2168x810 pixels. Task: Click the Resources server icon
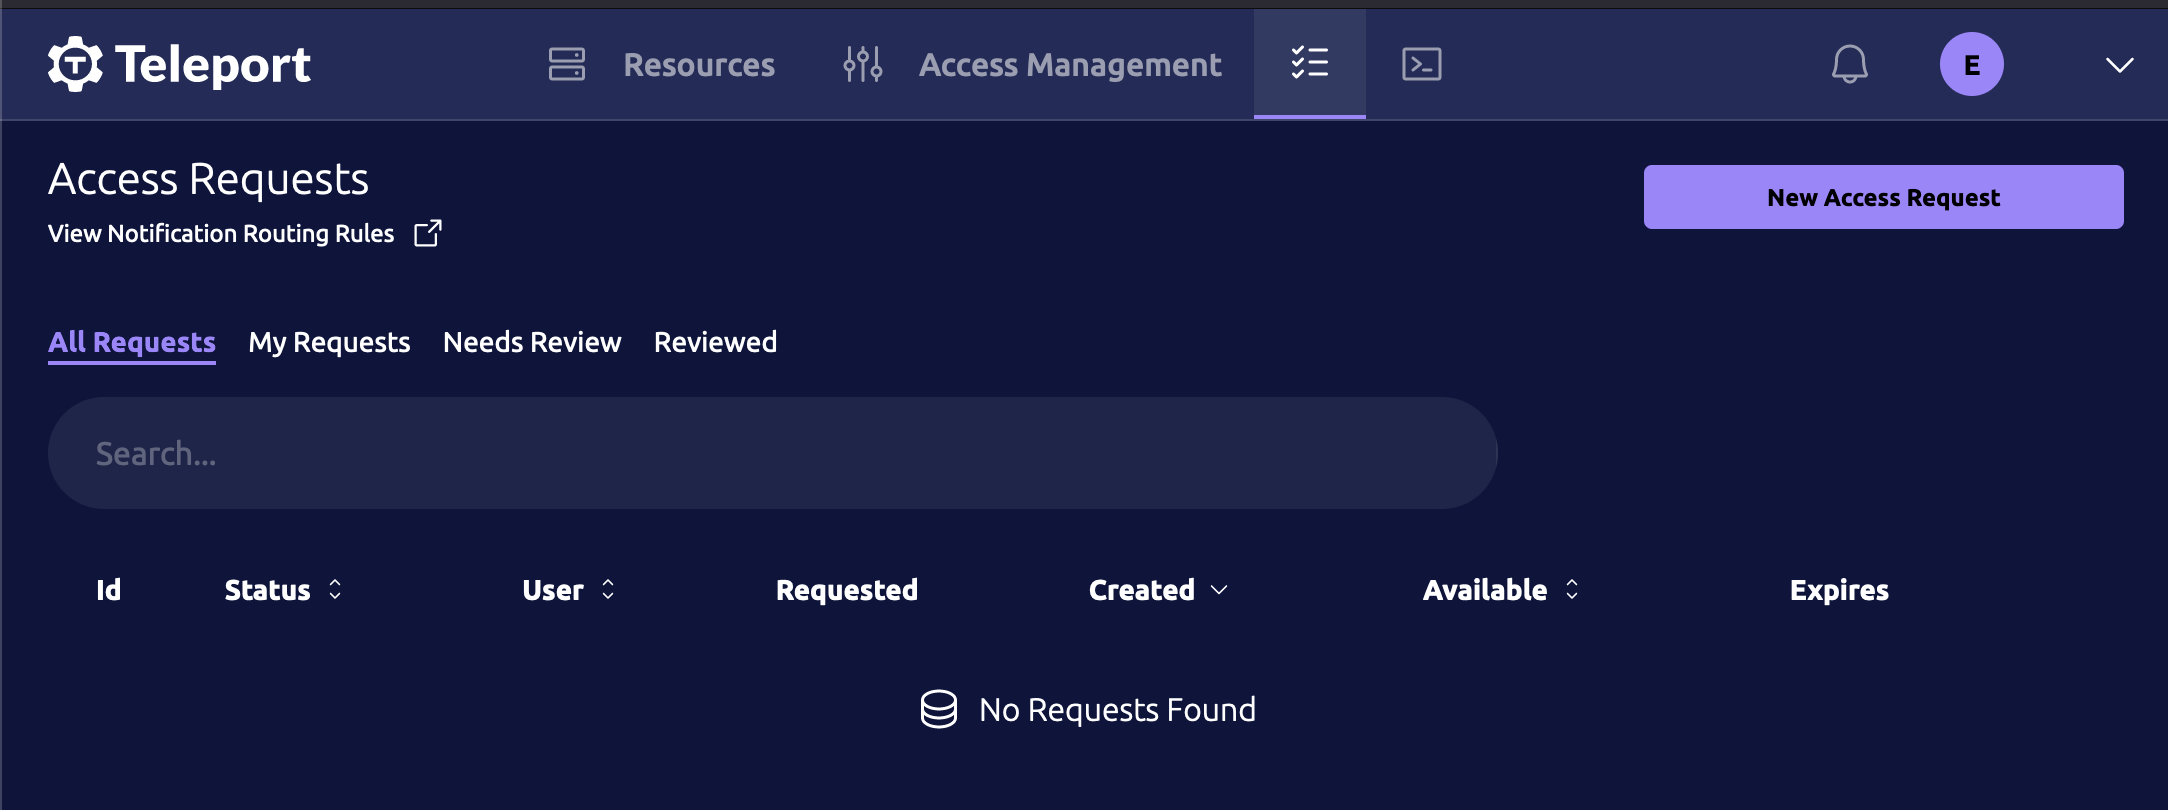tap(566, 65)
